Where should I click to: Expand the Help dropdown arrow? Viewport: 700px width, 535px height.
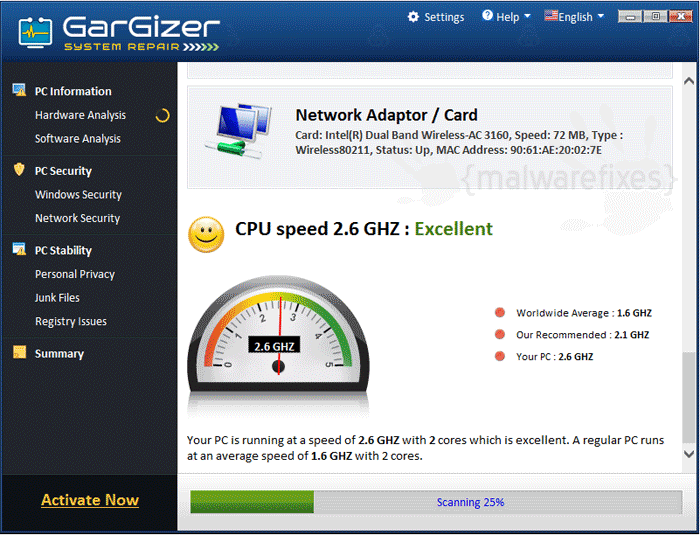[x=527, y=16]
